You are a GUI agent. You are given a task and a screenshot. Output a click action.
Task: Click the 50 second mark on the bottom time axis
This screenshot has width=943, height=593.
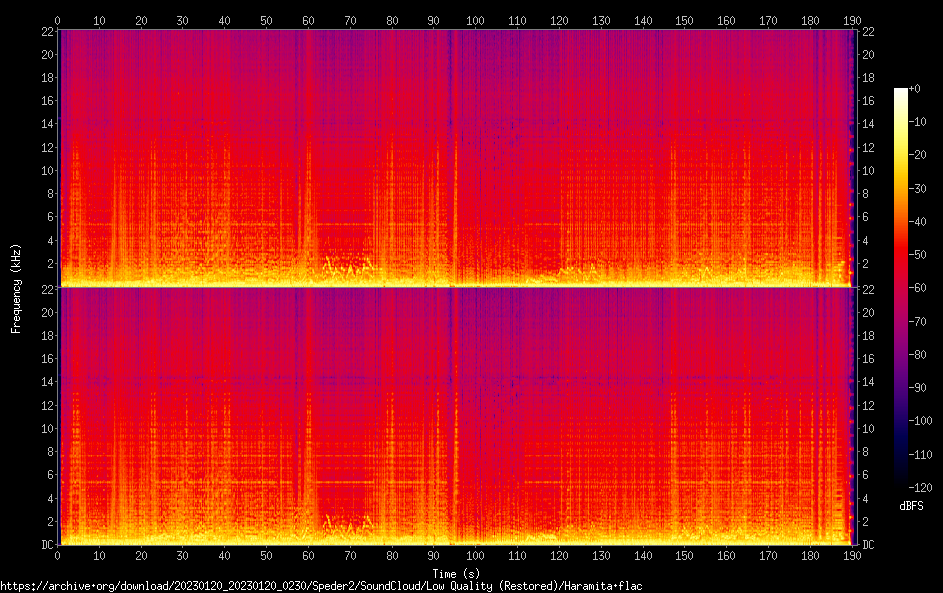pyautogui.click(x=265, y=555)
